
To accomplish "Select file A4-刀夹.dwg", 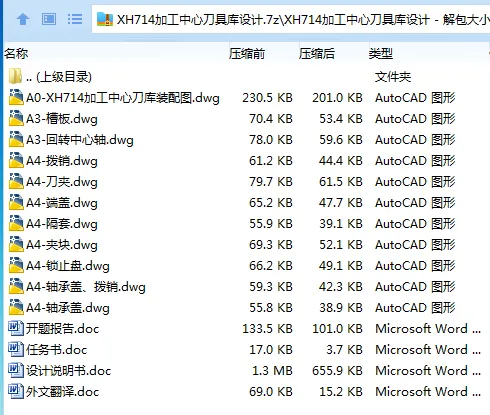I will [62, 182].
